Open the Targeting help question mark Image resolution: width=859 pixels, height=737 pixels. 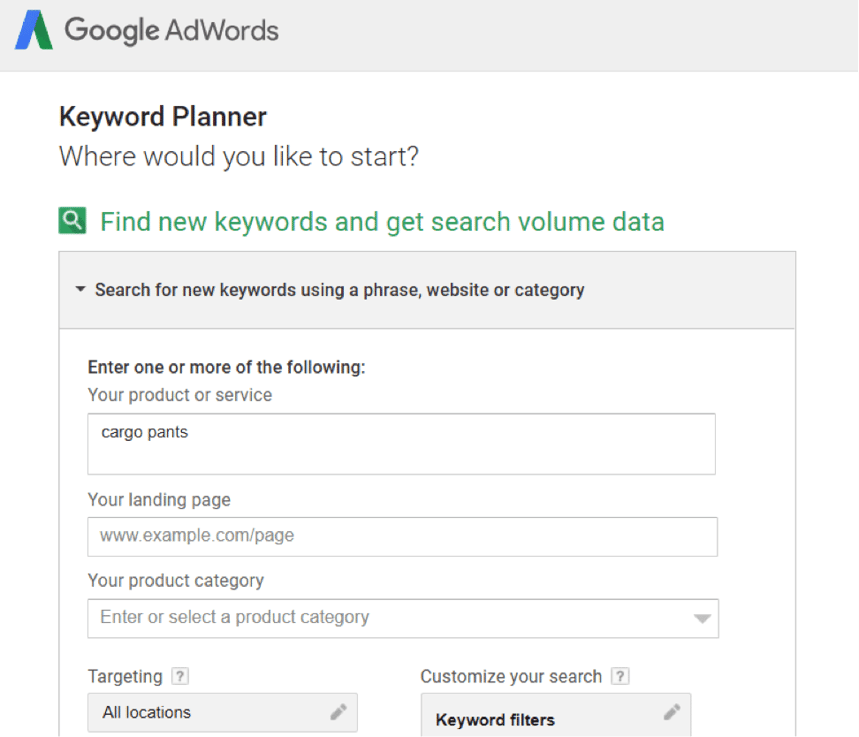tap(180, 676)
